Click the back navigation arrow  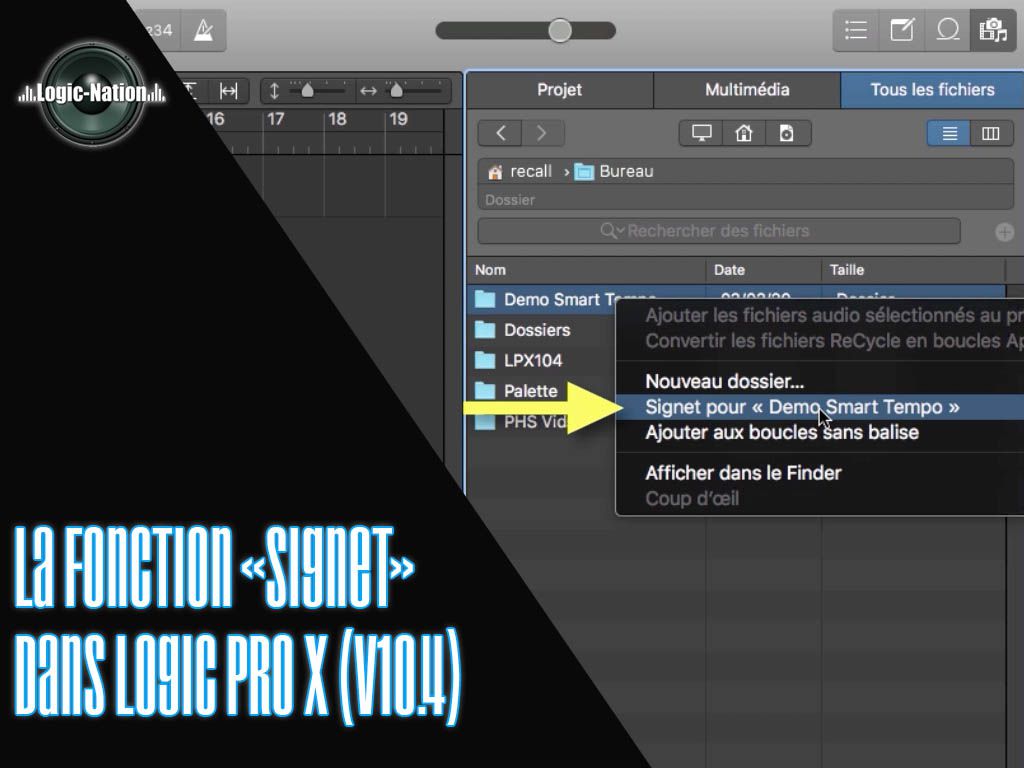[x=501, y=133]
